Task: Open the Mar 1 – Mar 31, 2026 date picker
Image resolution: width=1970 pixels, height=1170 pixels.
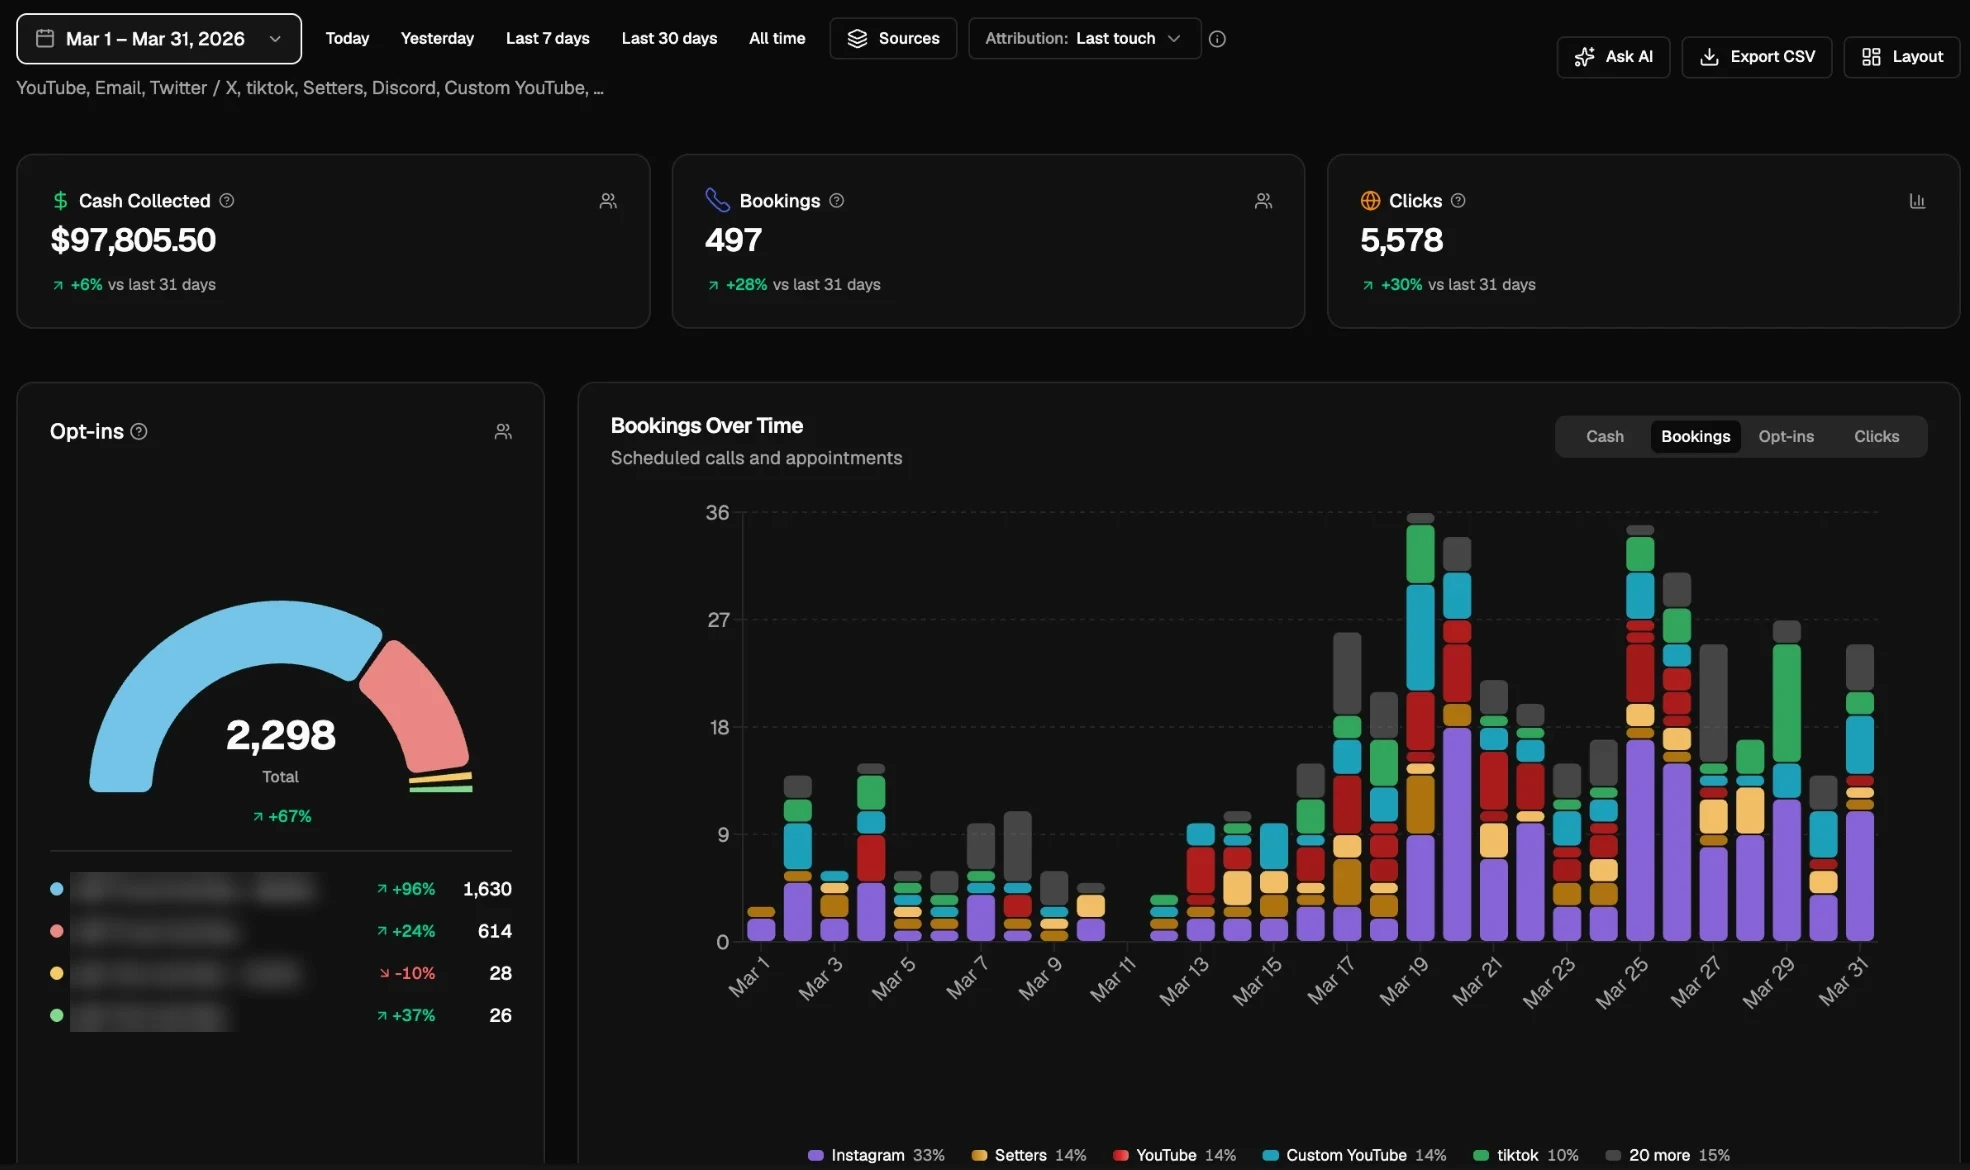Action: pos(159,39)
